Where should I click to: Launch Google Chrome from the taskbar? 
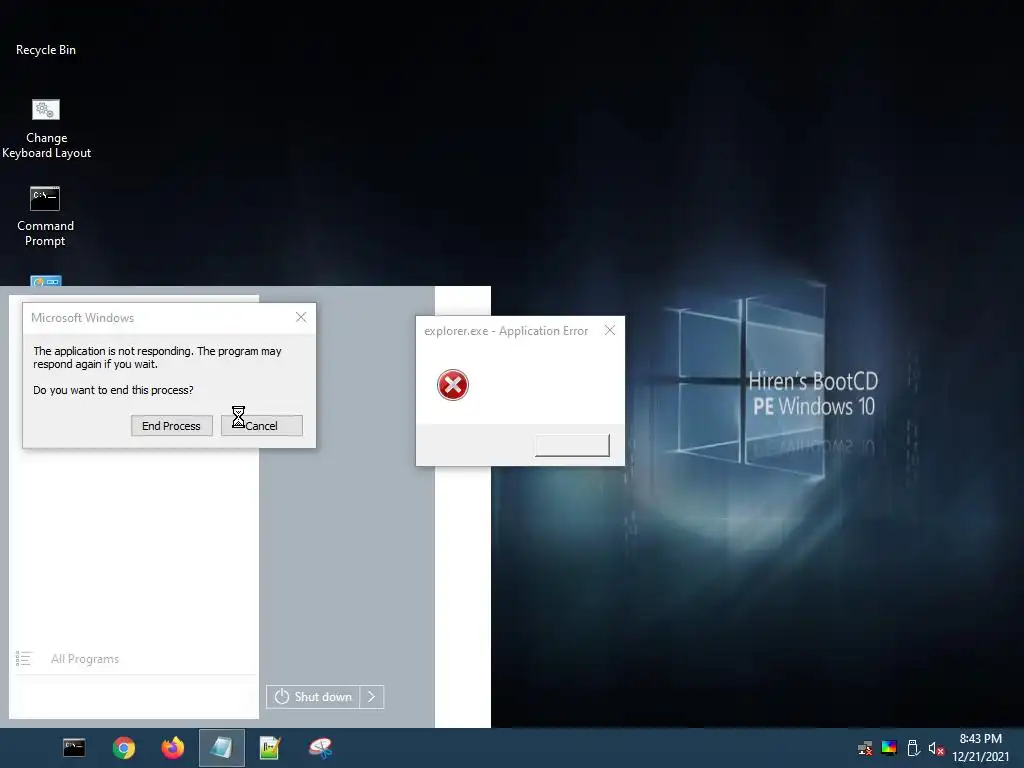pyautogui.click(x=123, y=748)
